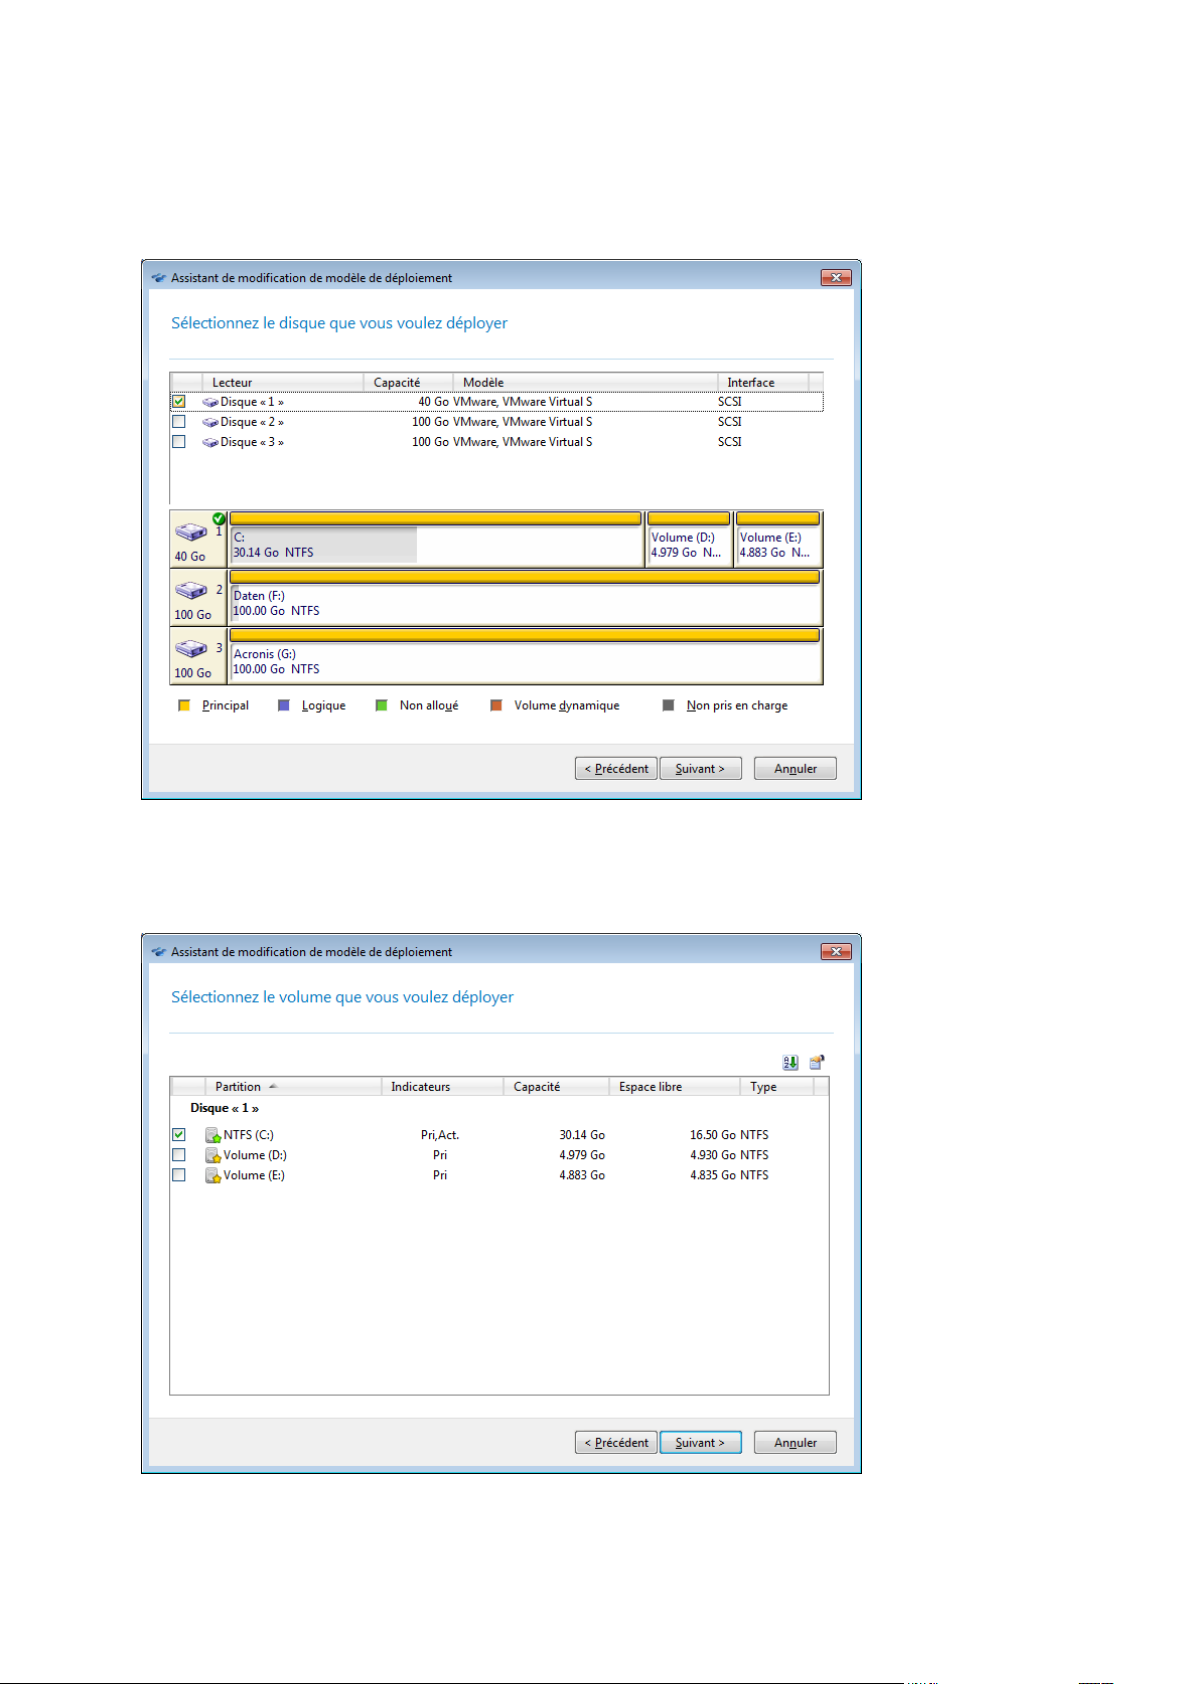Image resolution: width=1192 pixels, height=1684 pixels.
Task: Click the Logique blue legend swatch
Action: click(284, 706)
